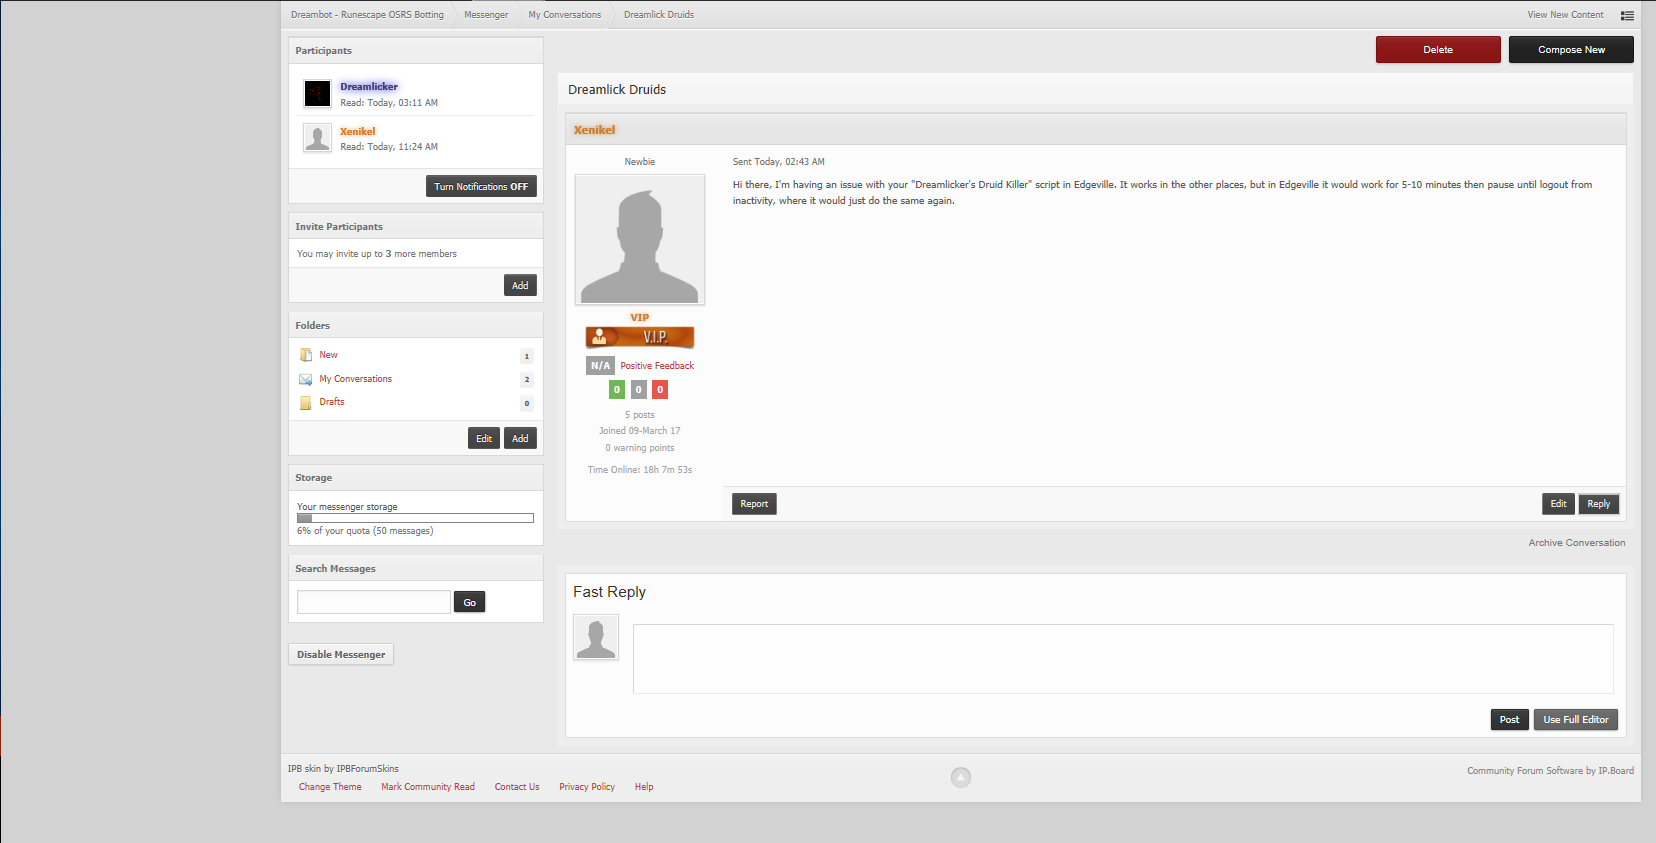Edit the message from Xenikel

pyautogui.click(x=1558, y=504)
